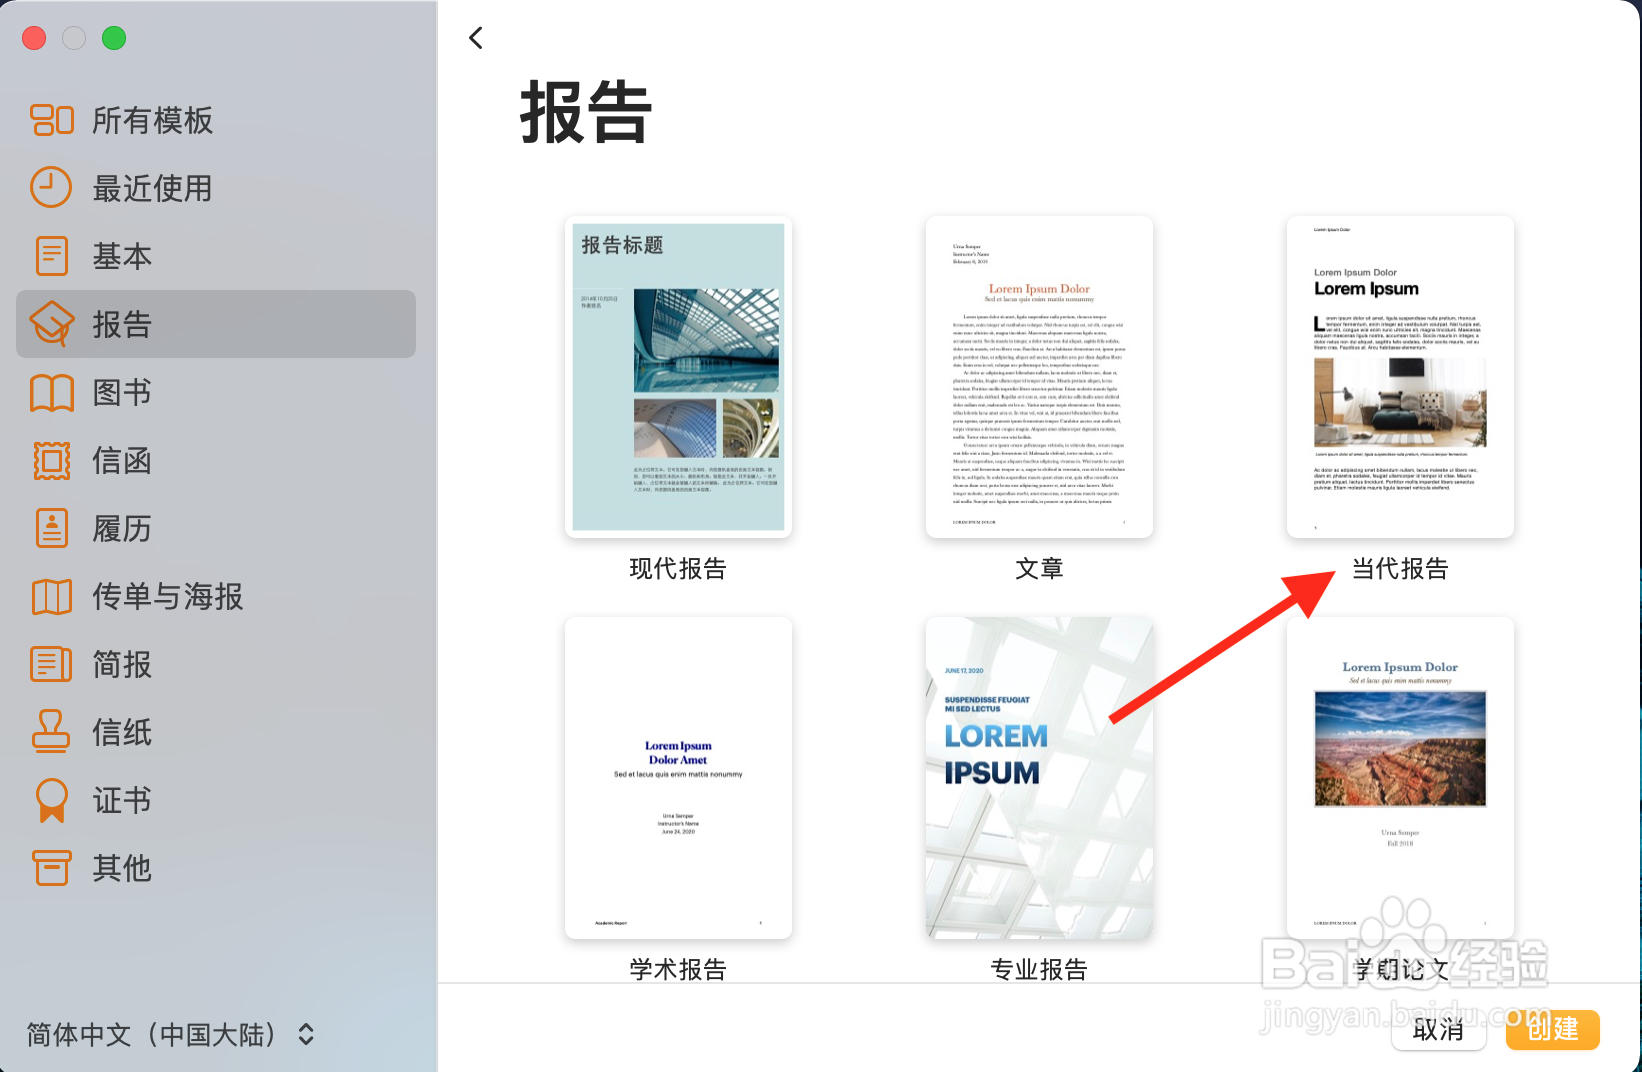Select the 简报 newsletter icon
Screen dimensions: 1642x1072
pyautogui.click(x=51, y=664)
